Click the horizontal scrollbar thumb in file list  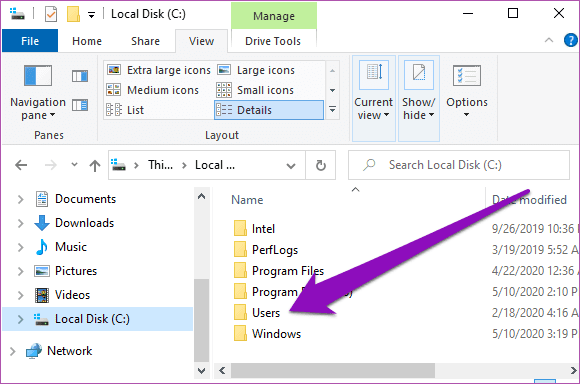(333, 370)
